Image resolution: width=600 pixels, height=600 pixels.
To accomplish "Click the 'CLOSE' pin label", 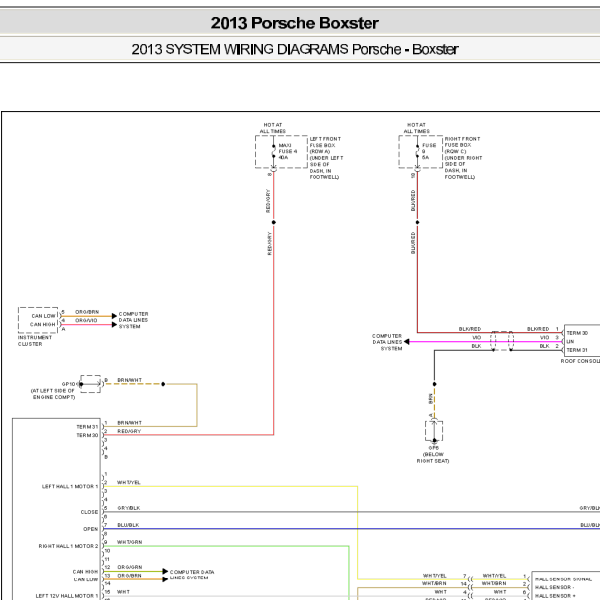I will (x=89, y=512).
